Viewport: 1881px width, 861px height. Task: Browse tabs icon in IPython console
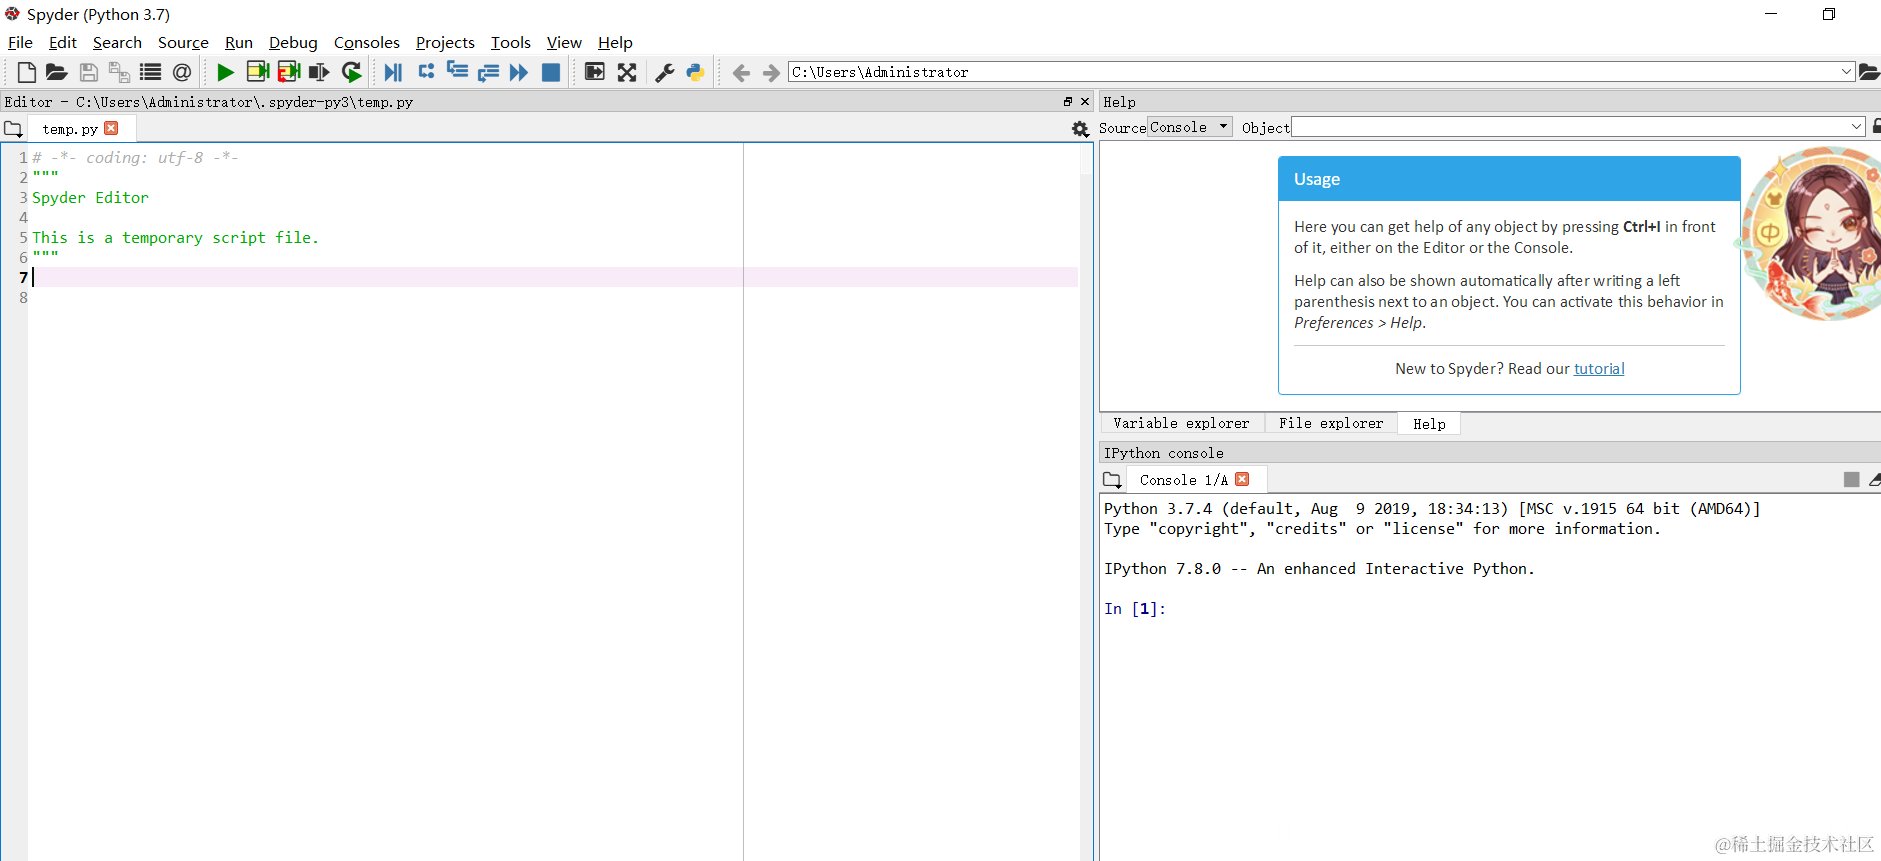pos(1112,480)
